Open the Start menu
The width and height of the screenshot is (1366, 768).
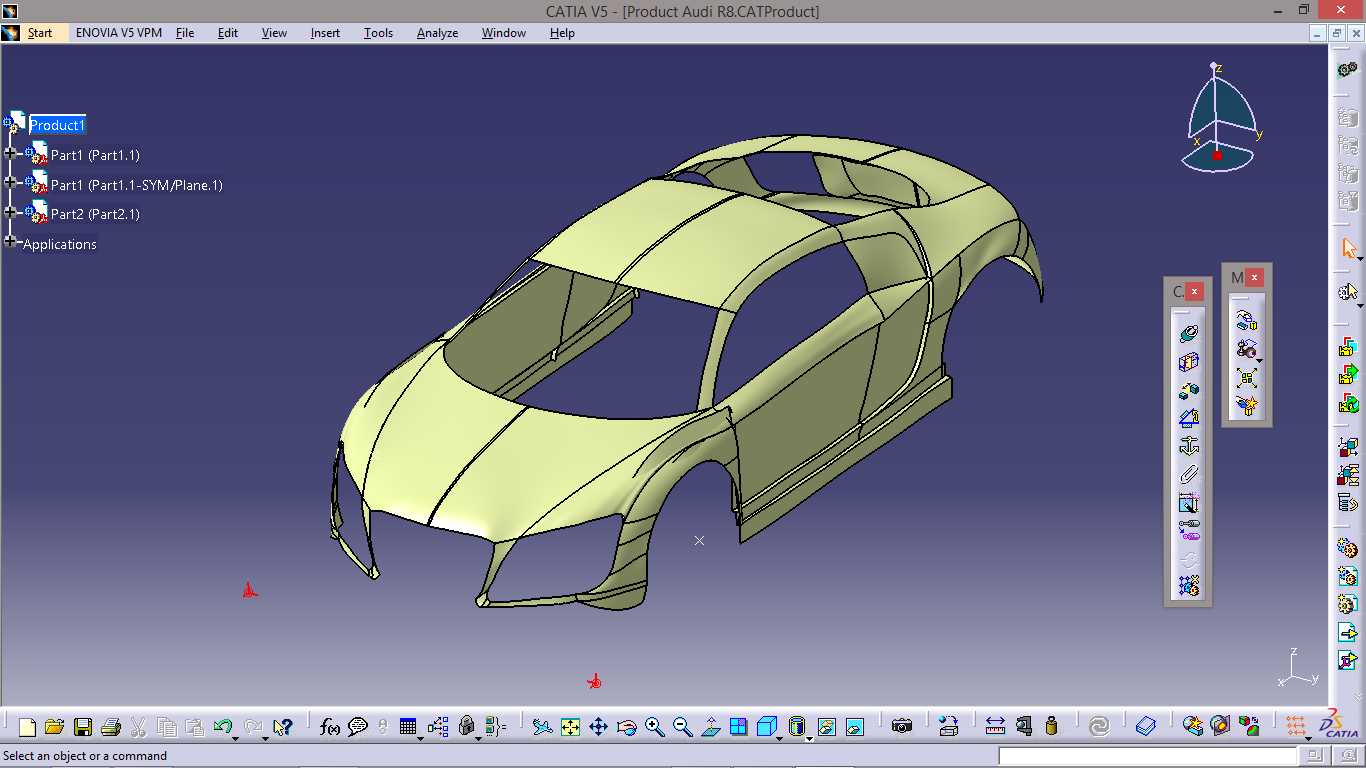[x=40, y=33]
